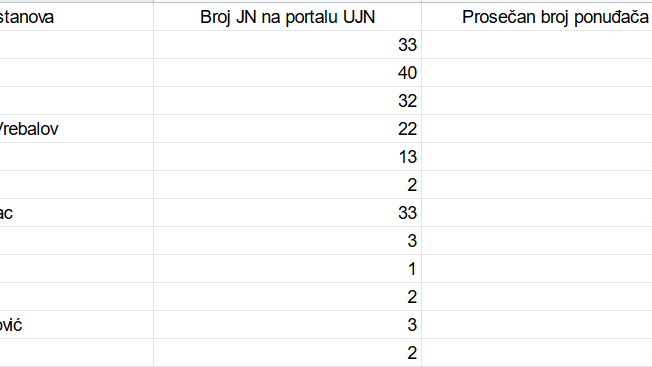Select the cell containing value 40
Image resolution: width=652 pixels, height=367 pixels.
pos(287,73)
